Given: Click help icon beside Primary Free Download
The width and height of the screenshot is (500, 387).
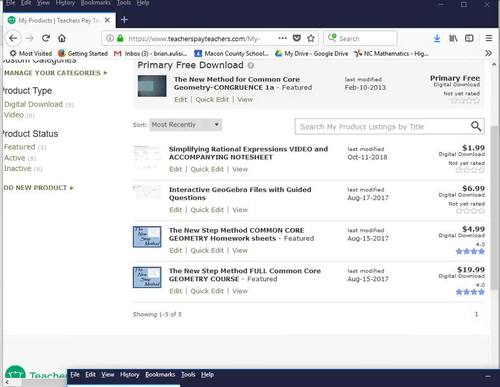Looking at the screenshot, I should click(x=251, y=65).
